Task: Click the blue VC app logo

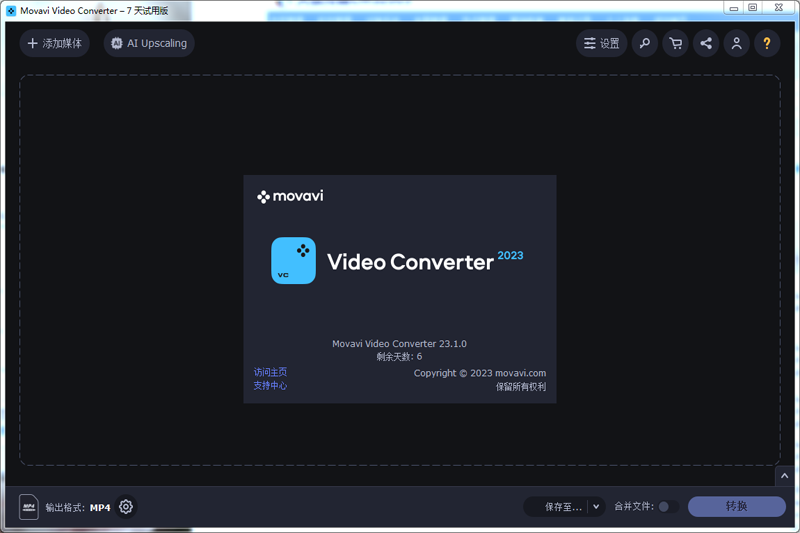Action: tap(293, 261)
